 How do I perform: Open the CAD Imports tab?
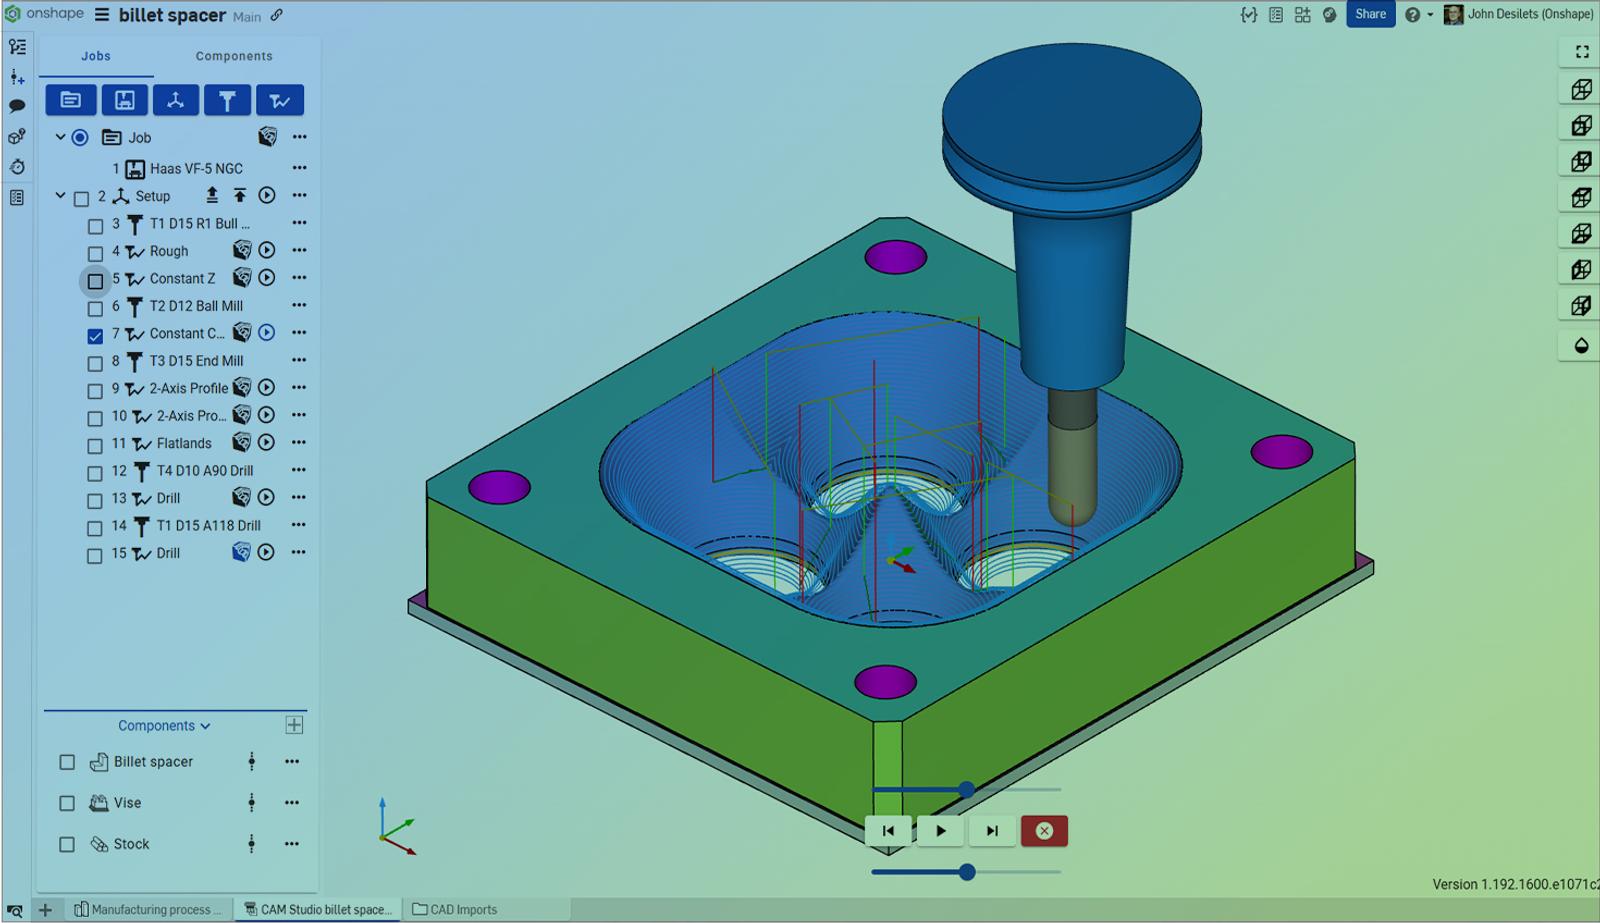tap(455, 910)
